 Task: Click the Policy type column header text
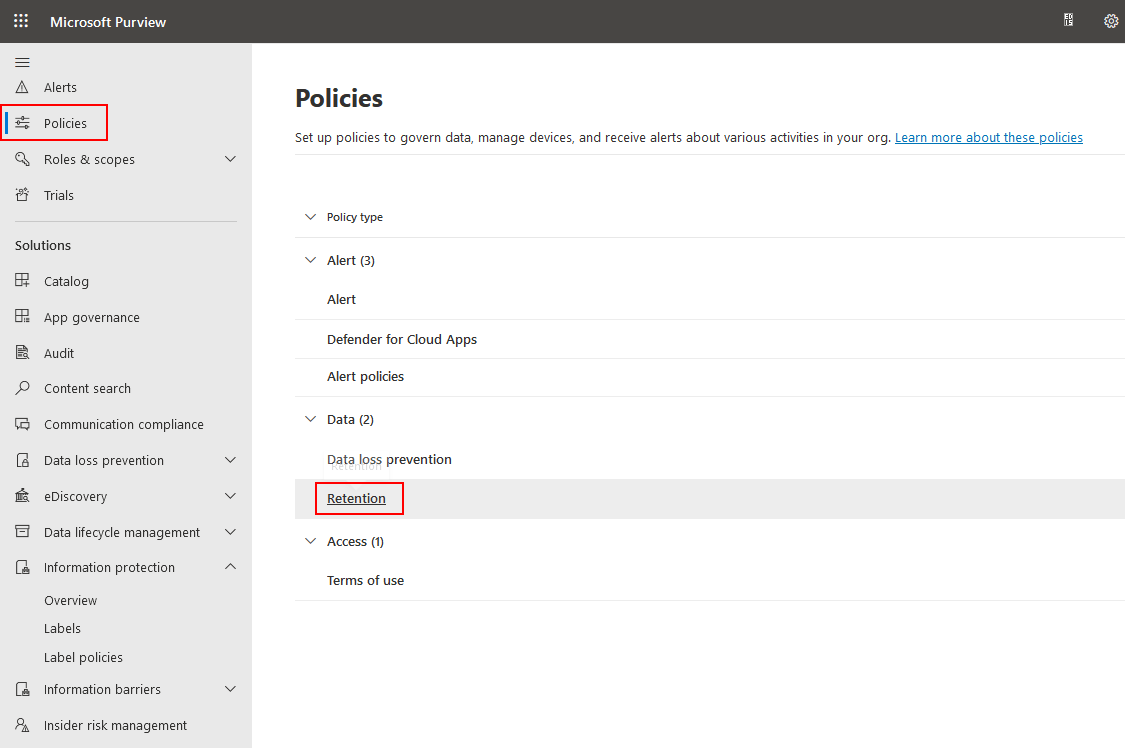354,217
